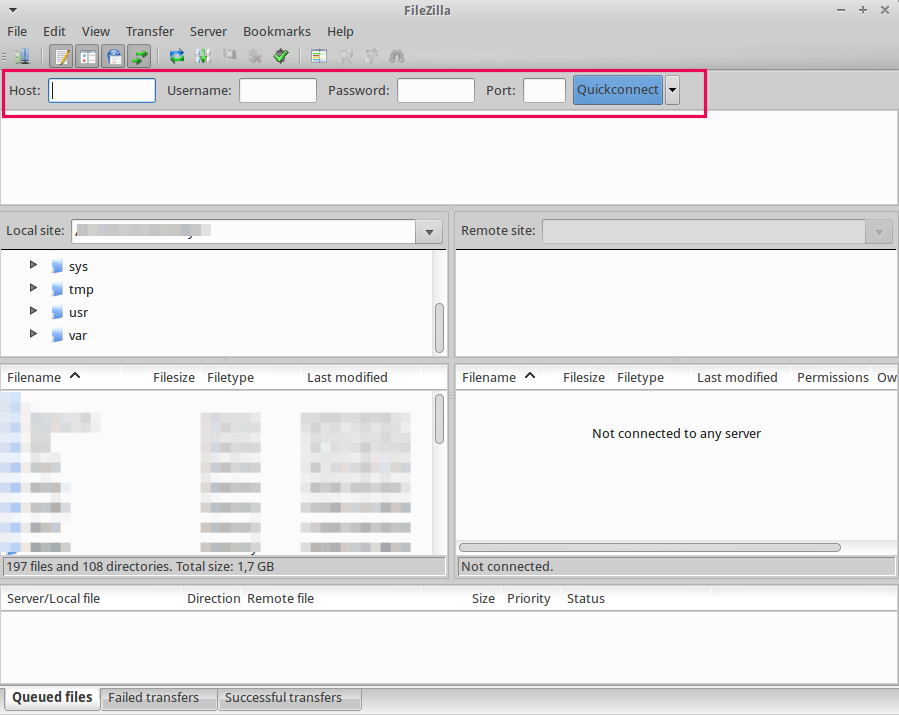Click the Priority queue column header
The height and width of the screenshot is (715, 899).
click(530, 599)
